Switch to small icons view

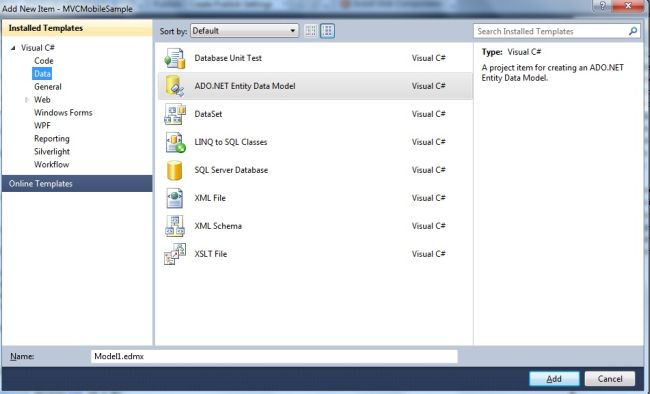click(310, 31)
